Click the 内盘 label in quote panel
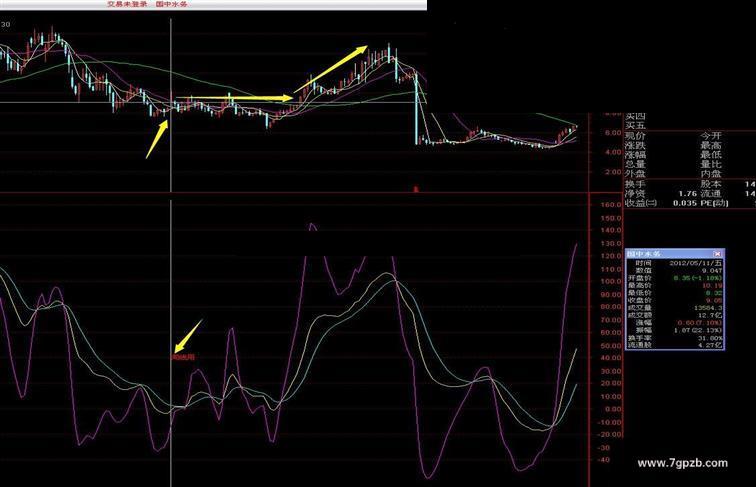The image size is (756, 487). (x=711, y=174)
